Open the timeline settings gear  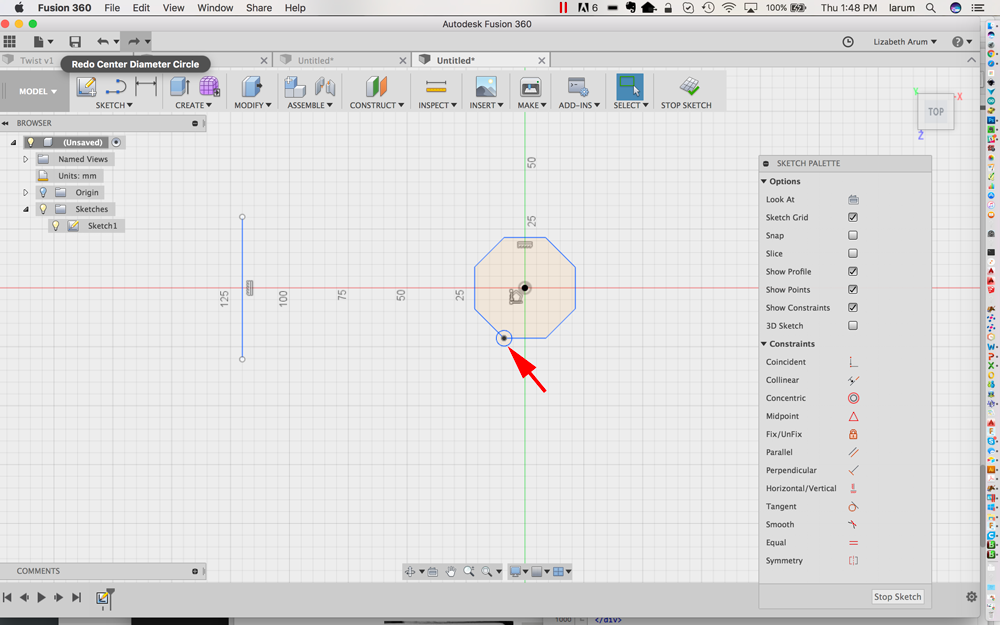click(971, 597)
